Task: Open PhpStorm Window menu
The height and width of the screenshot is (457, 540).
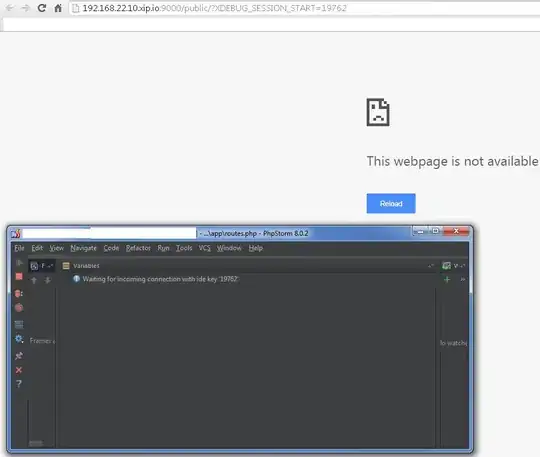Action: click(x=229, y=248)
